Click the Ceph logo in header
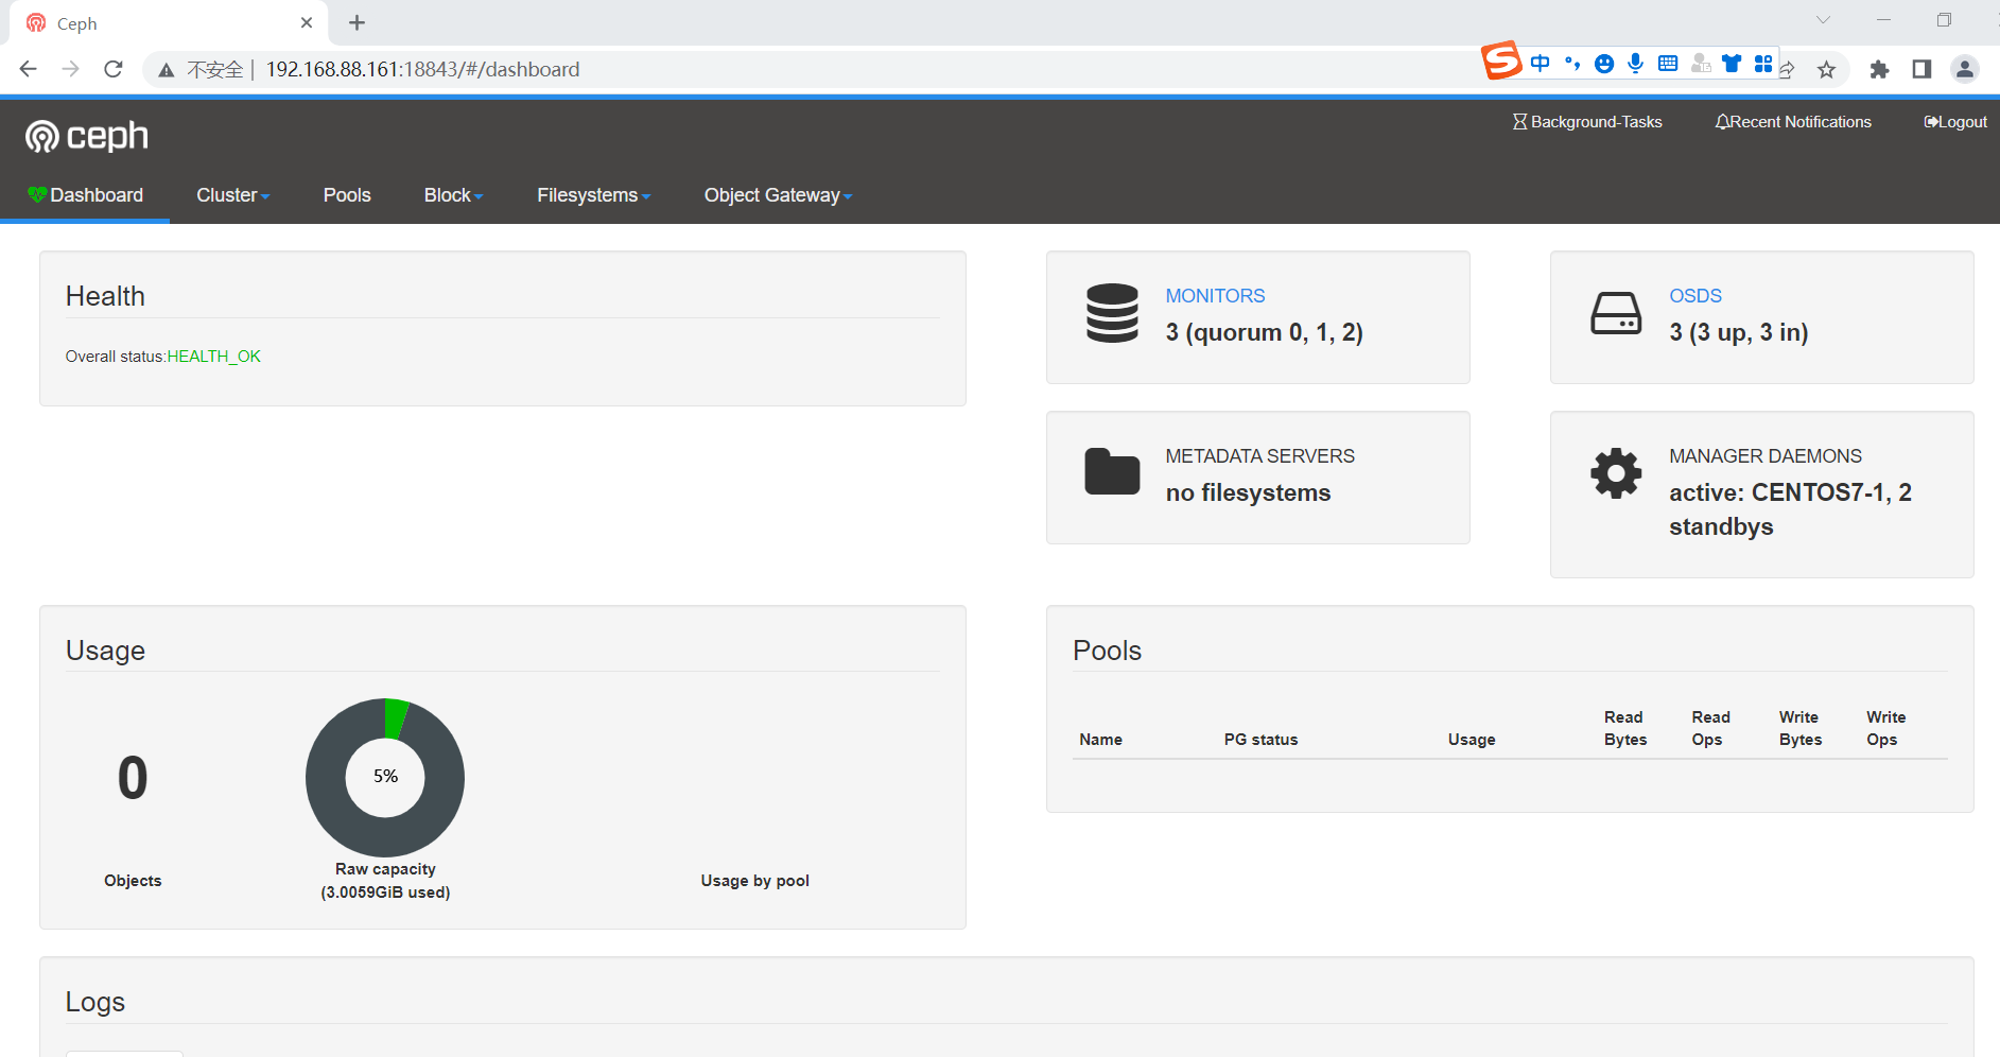The width and height of the screenshot is (2000, 1057). point(87,136)
